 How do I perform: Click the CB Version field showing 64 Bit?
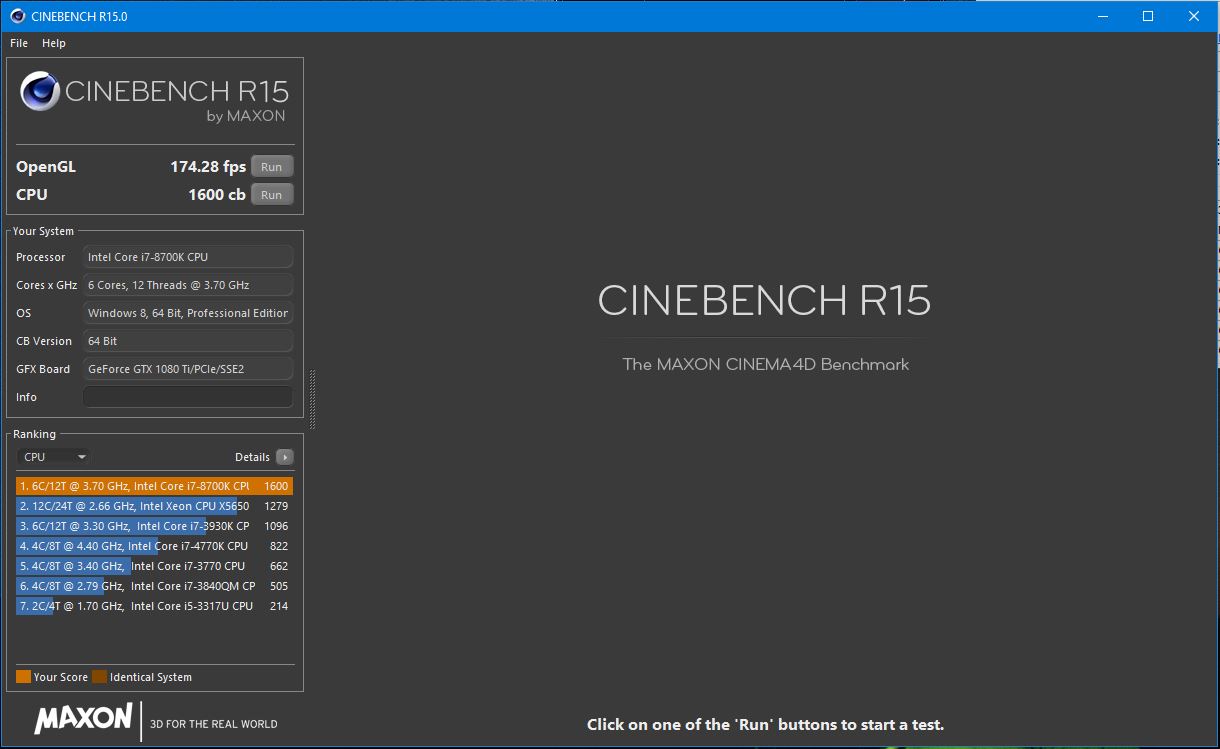188,341
